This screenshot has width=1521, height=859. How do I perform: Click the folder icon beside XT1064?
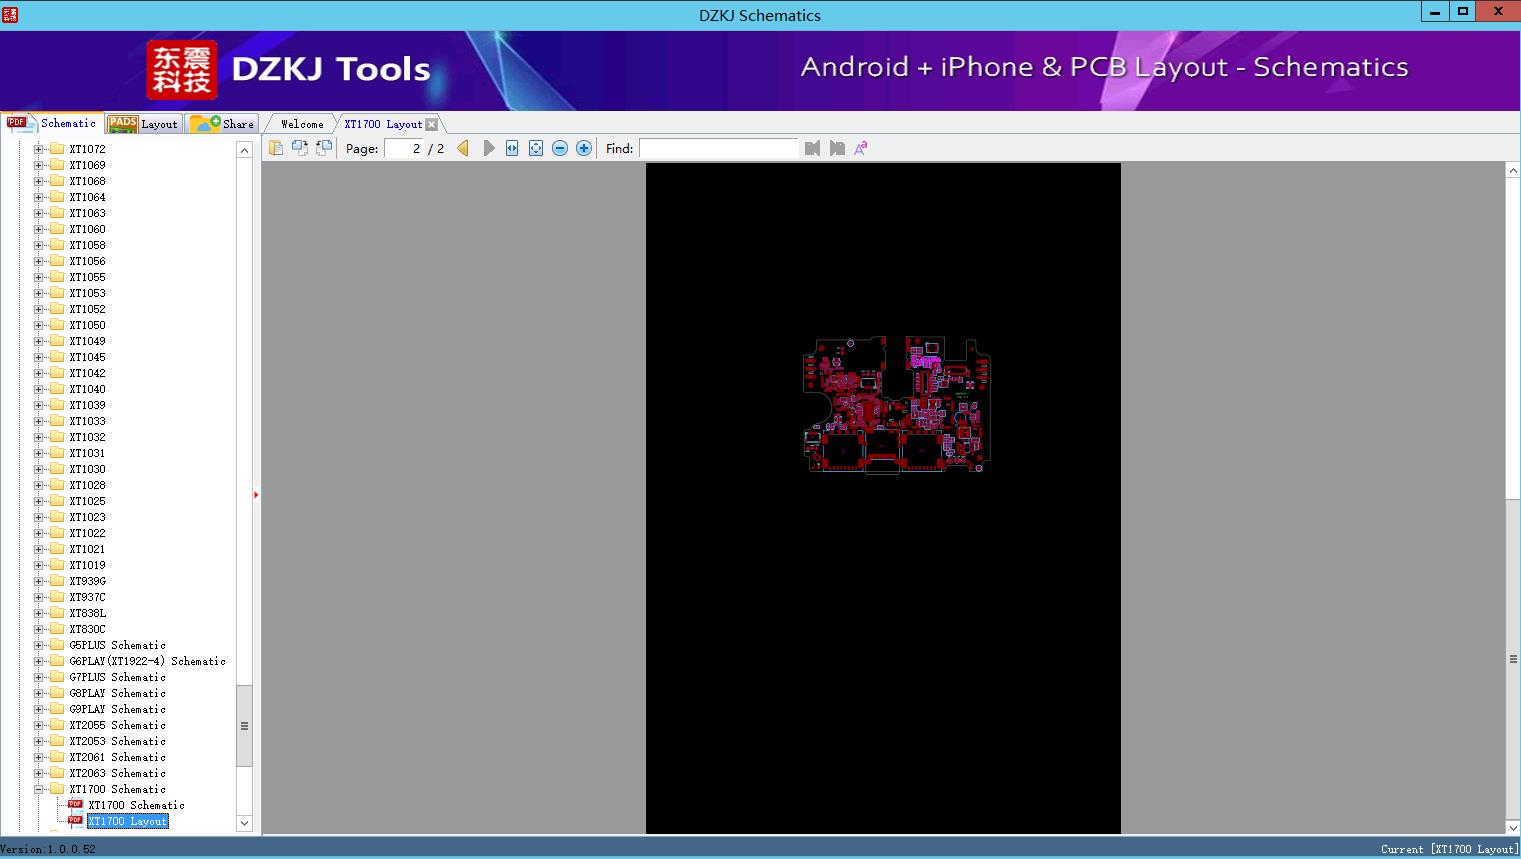pos(57,197)
